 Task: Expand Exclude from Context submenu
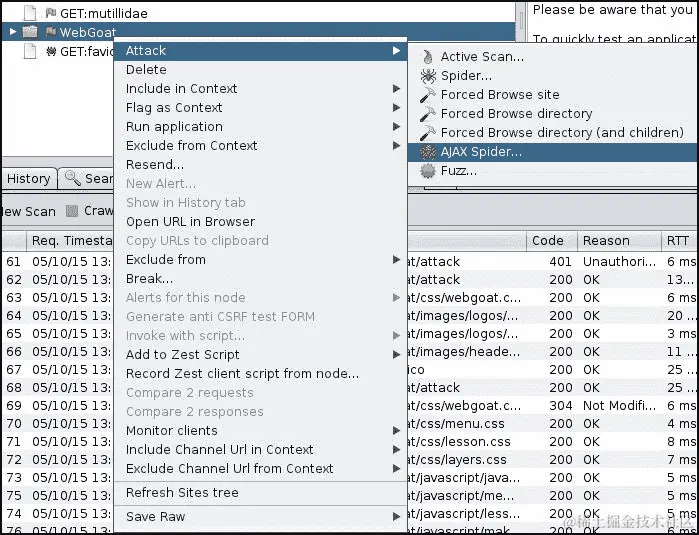[396, 146]
